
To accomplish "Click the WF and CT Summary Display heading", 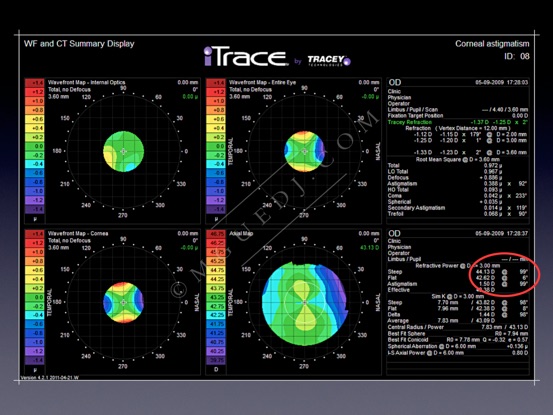I will point(79,44).
